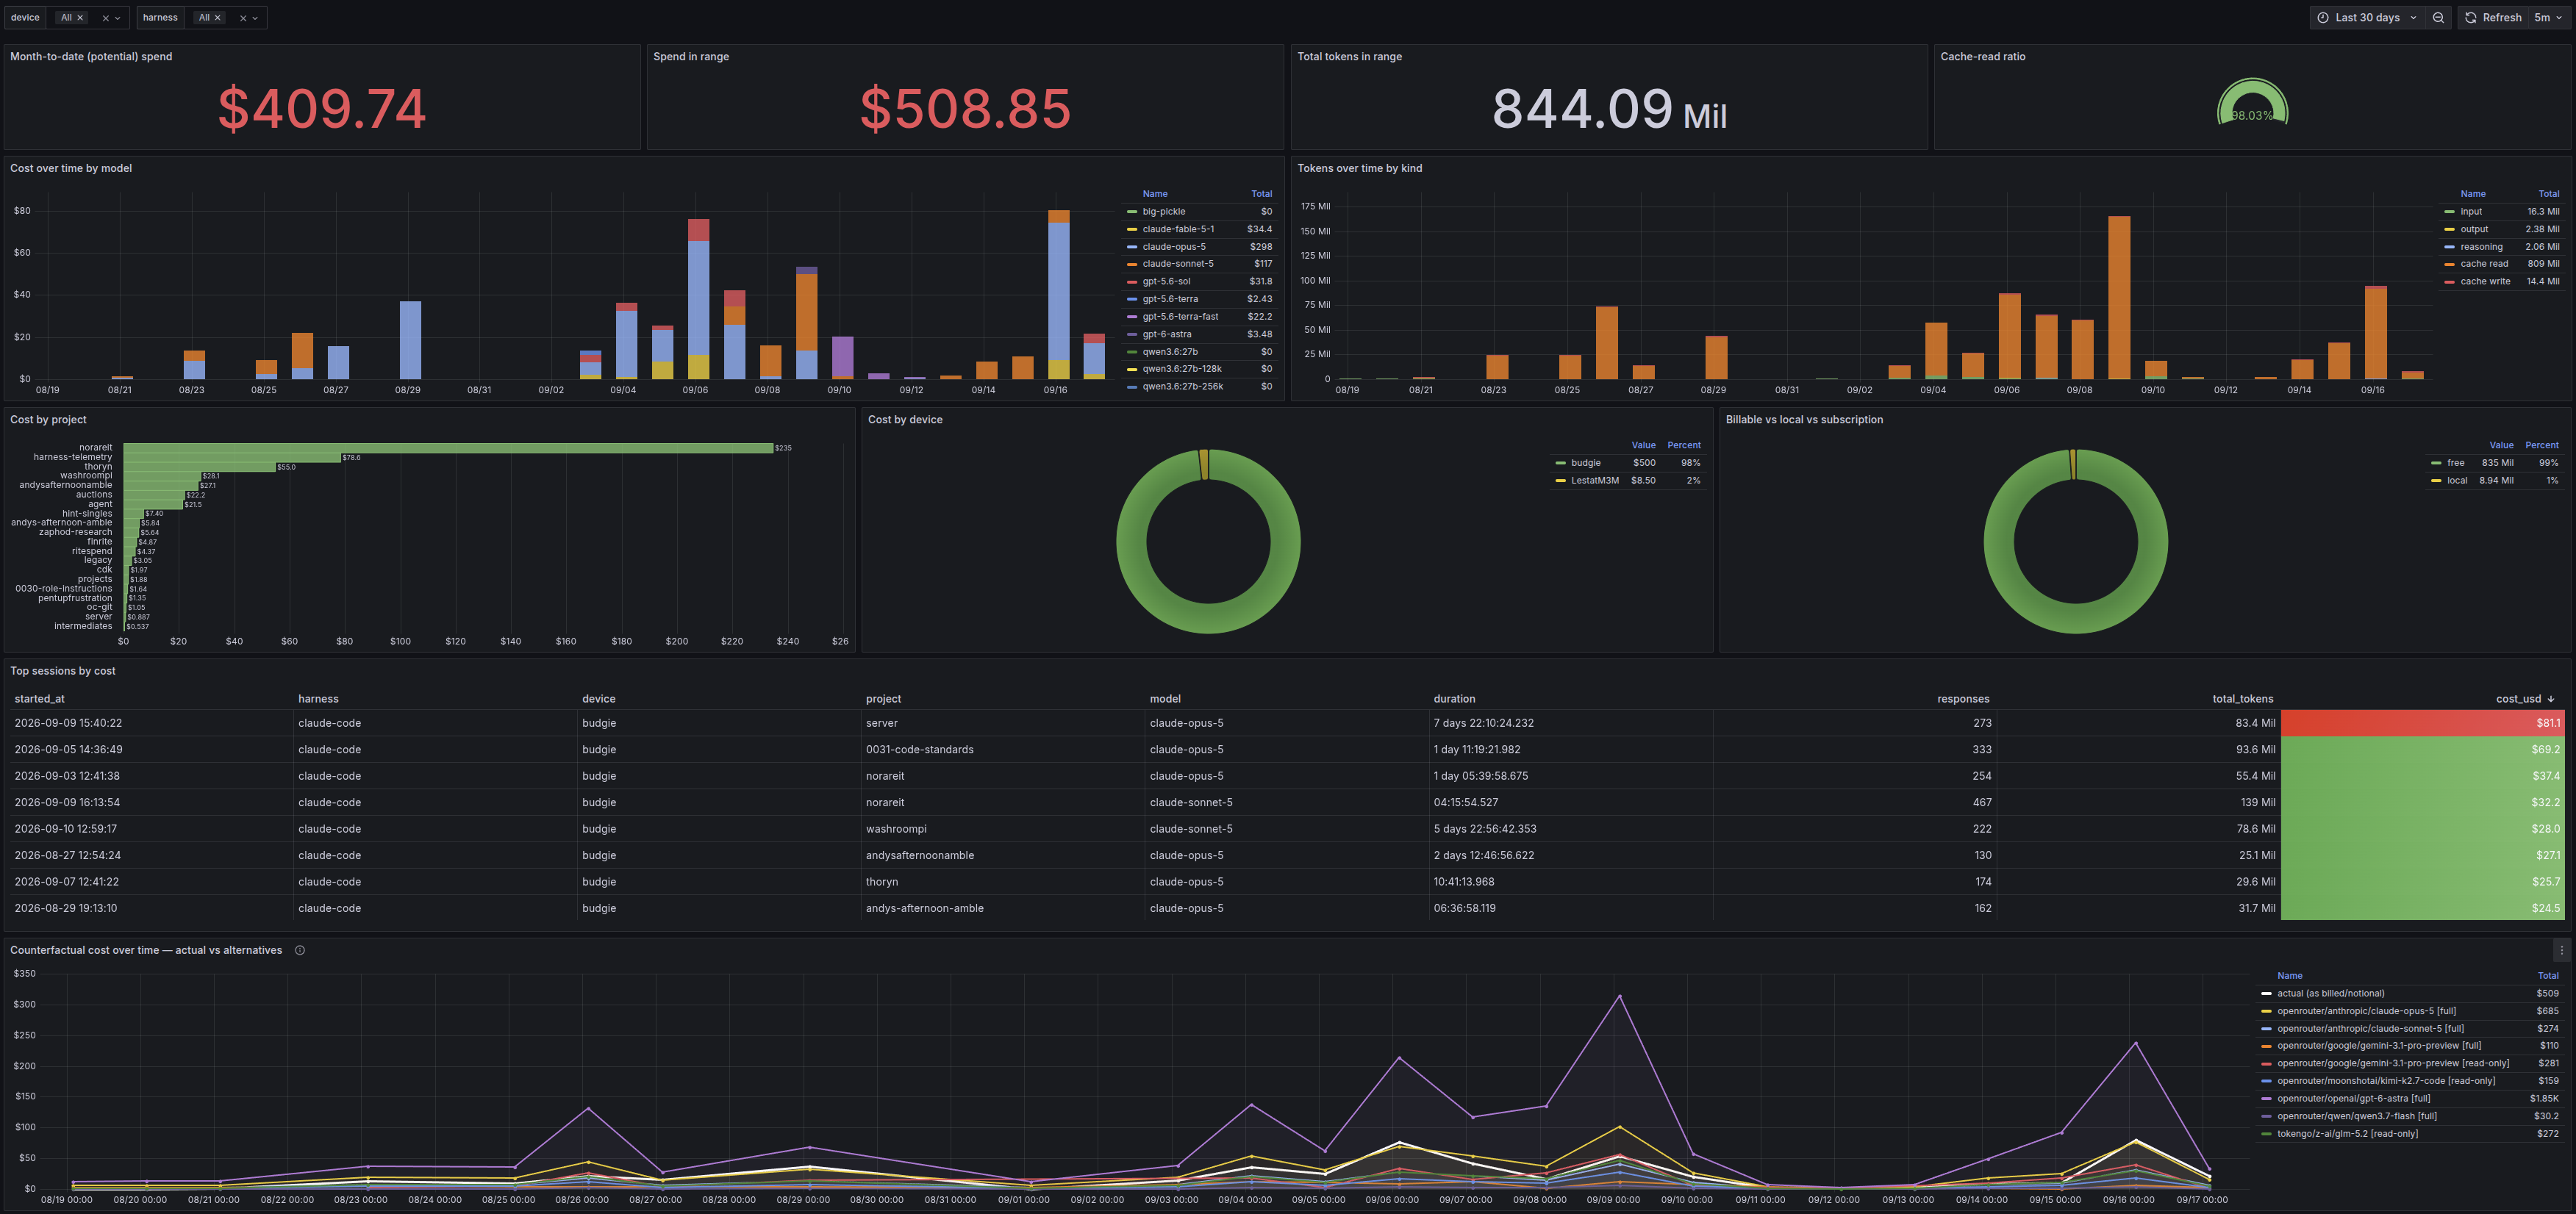Select the "7 days 22:10:24.232" duration cell
Viewport: 2576px width, 1214px height.
point(1571,723)
